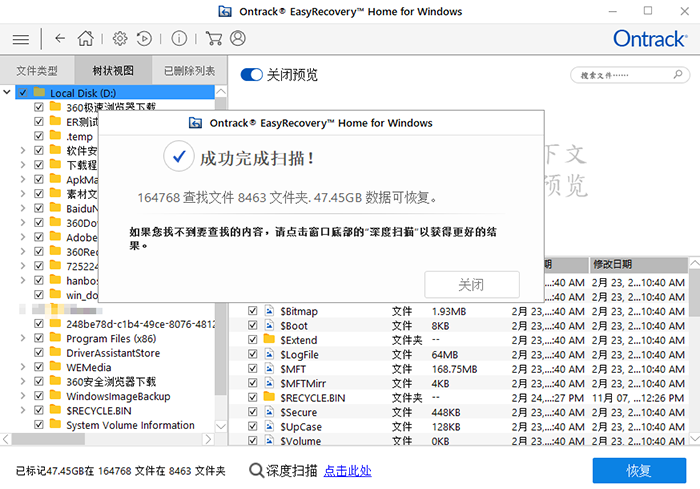Click the $Boot file icon
This screenshot has width=700, height=489.
[269, 325]
